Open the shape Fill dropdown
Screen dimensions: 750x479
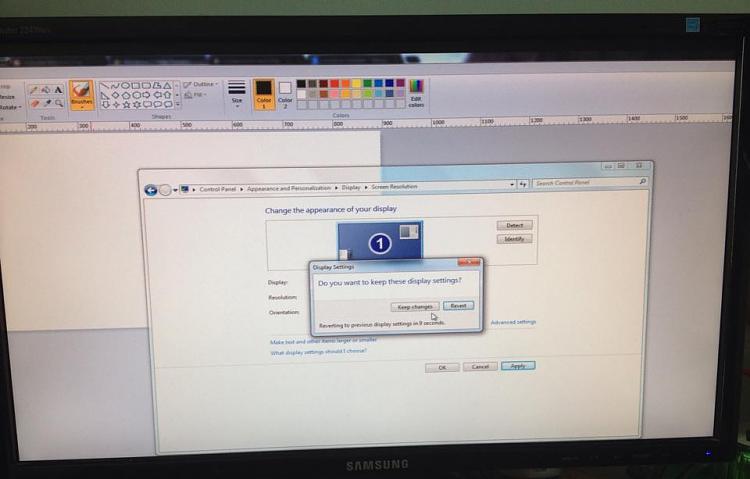pos(195,95)
